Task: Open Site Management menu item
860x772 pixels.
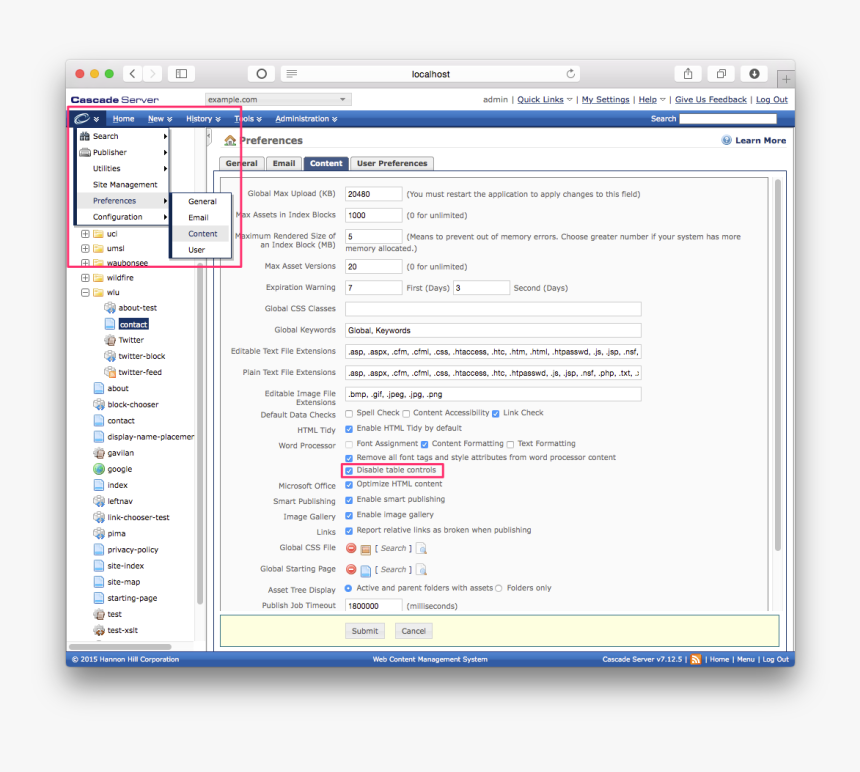Action: 123,185
